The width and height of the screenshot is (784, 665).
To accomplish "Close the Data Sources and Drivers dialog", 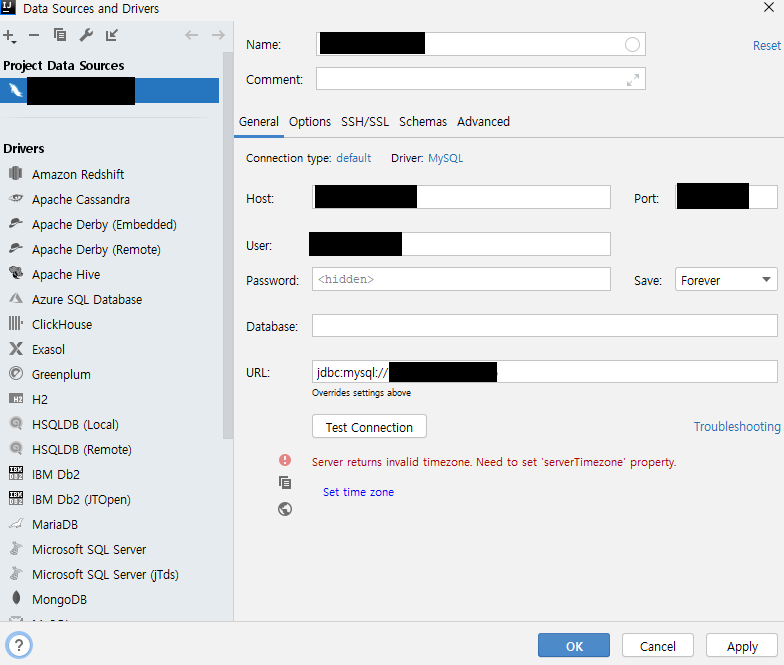I will [x=768, y=8].
